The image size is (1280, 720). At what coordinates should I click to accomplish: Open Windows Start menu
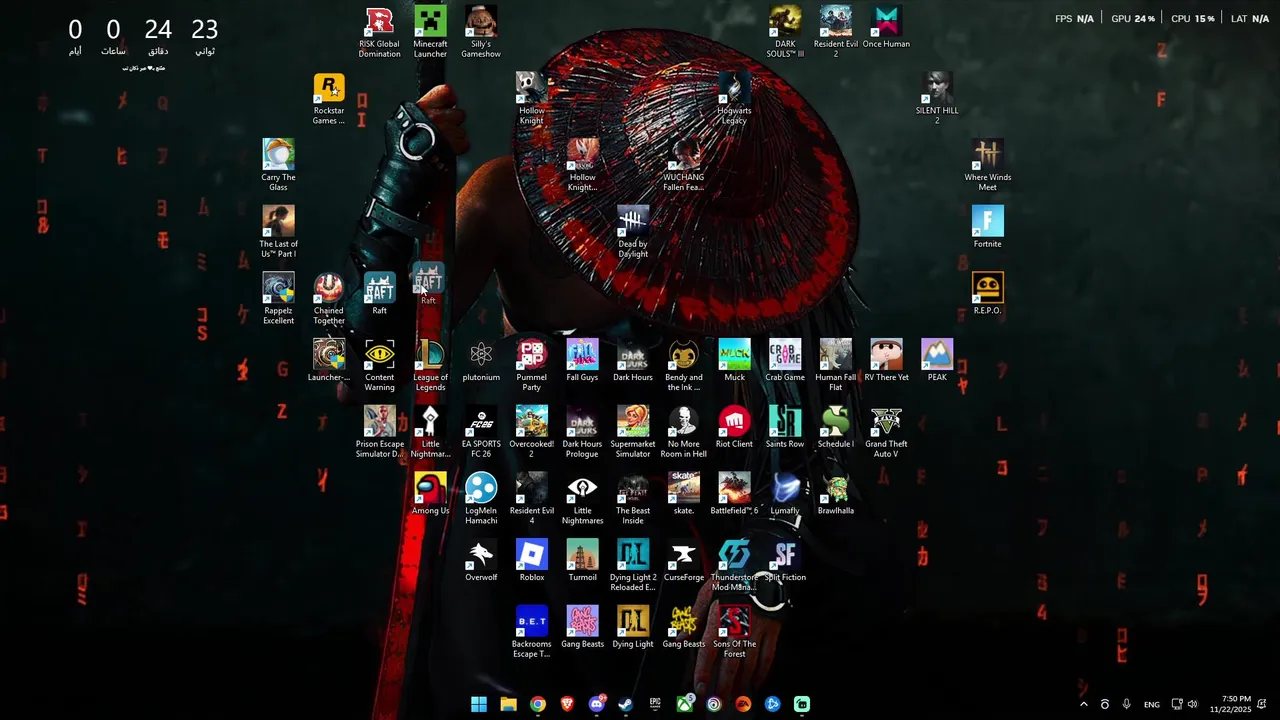click(479, 704)
